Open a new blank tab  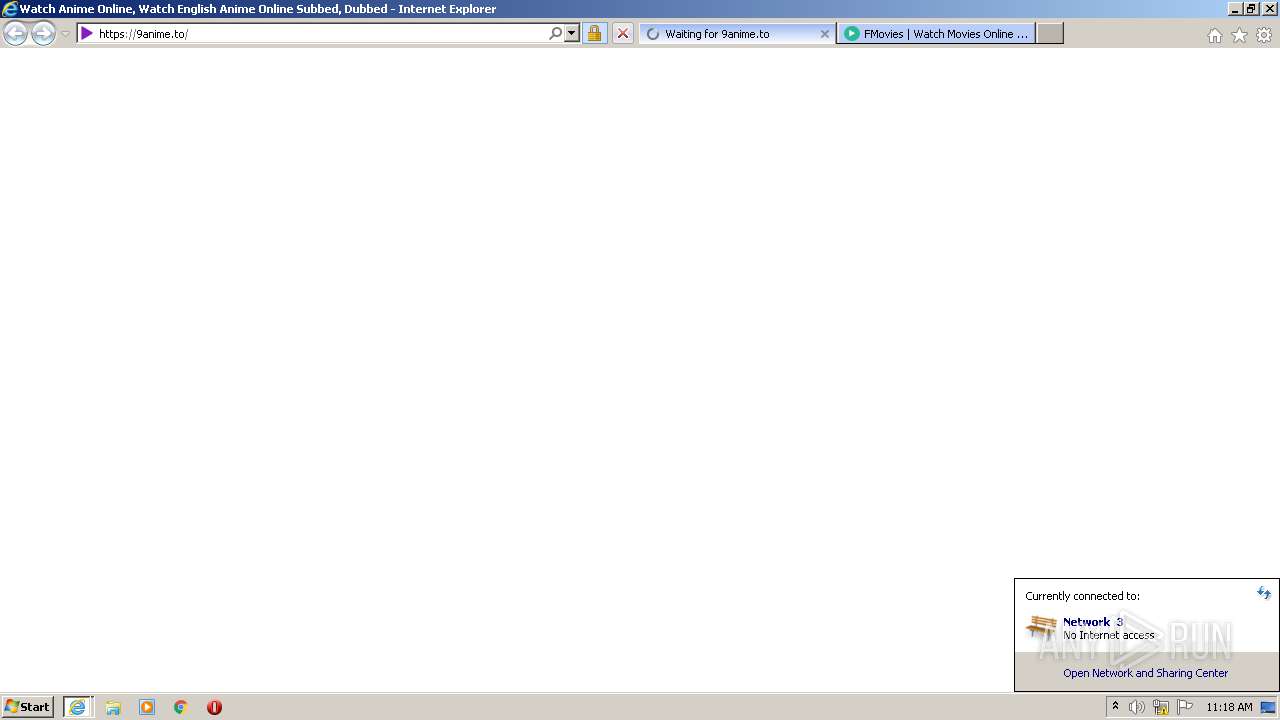[1049, 34]
